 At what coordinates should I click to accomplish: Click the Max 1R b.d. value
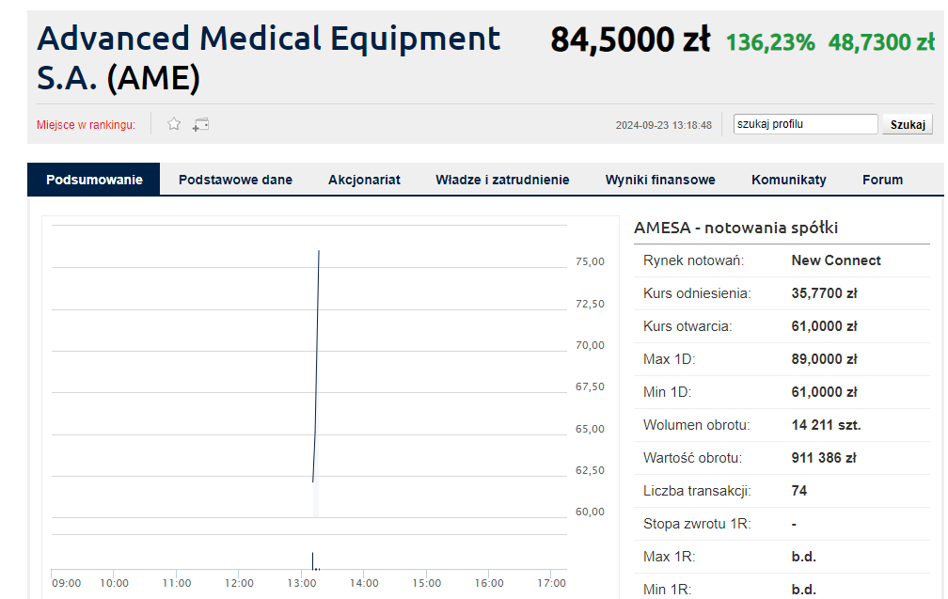tap(804, 557)
